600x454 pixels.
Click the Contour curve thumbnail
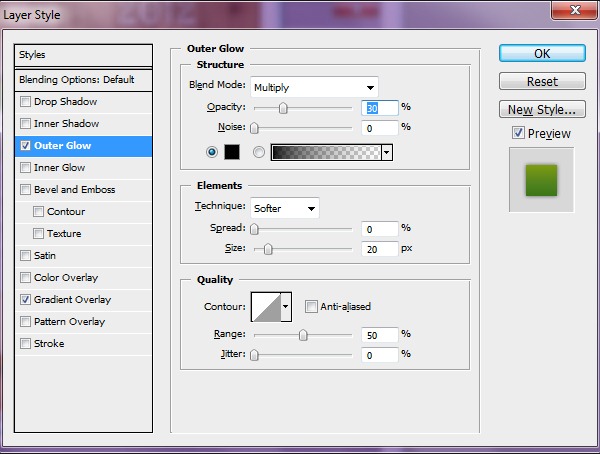(x=266, y=307)
